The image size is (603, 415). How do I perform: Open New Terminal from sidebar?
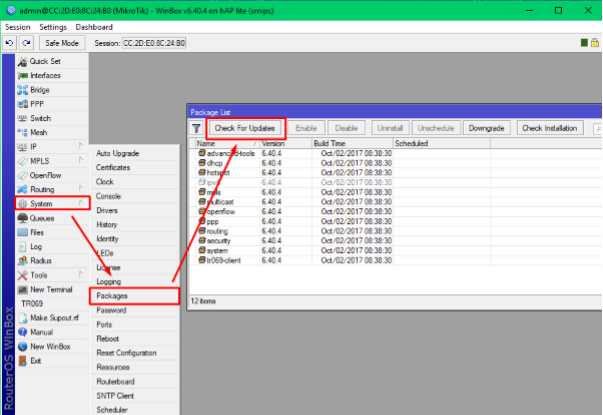[52, 289]
